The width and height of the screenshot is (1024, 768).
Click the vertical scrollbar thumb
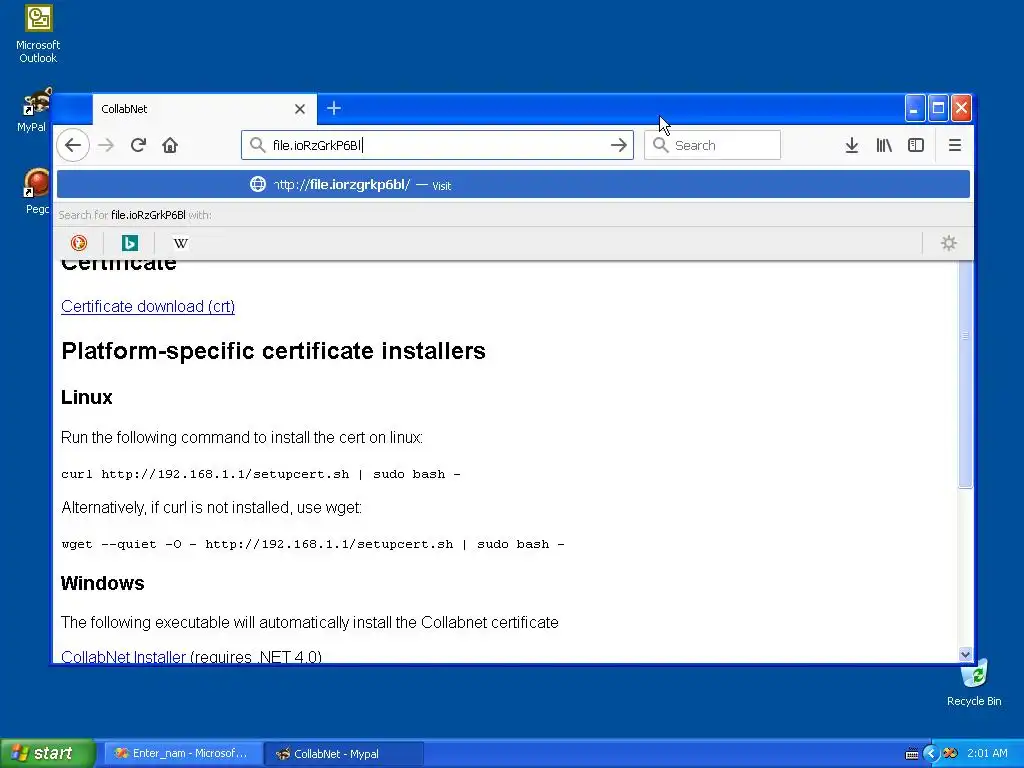965,374
